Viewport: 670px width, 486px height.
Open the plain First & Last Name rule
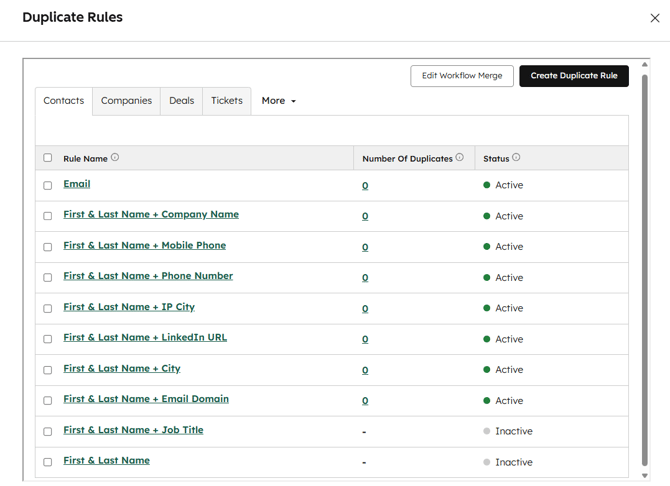[107, 460]
